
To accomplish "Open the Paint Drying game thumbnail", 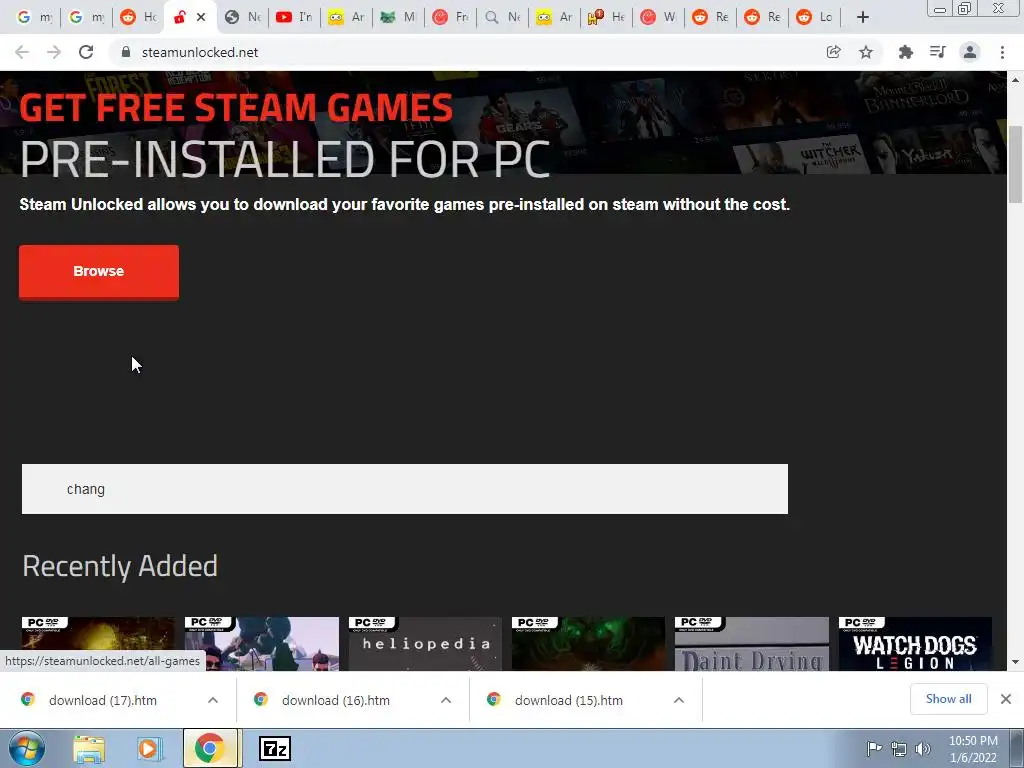I will tap(752, 644).
